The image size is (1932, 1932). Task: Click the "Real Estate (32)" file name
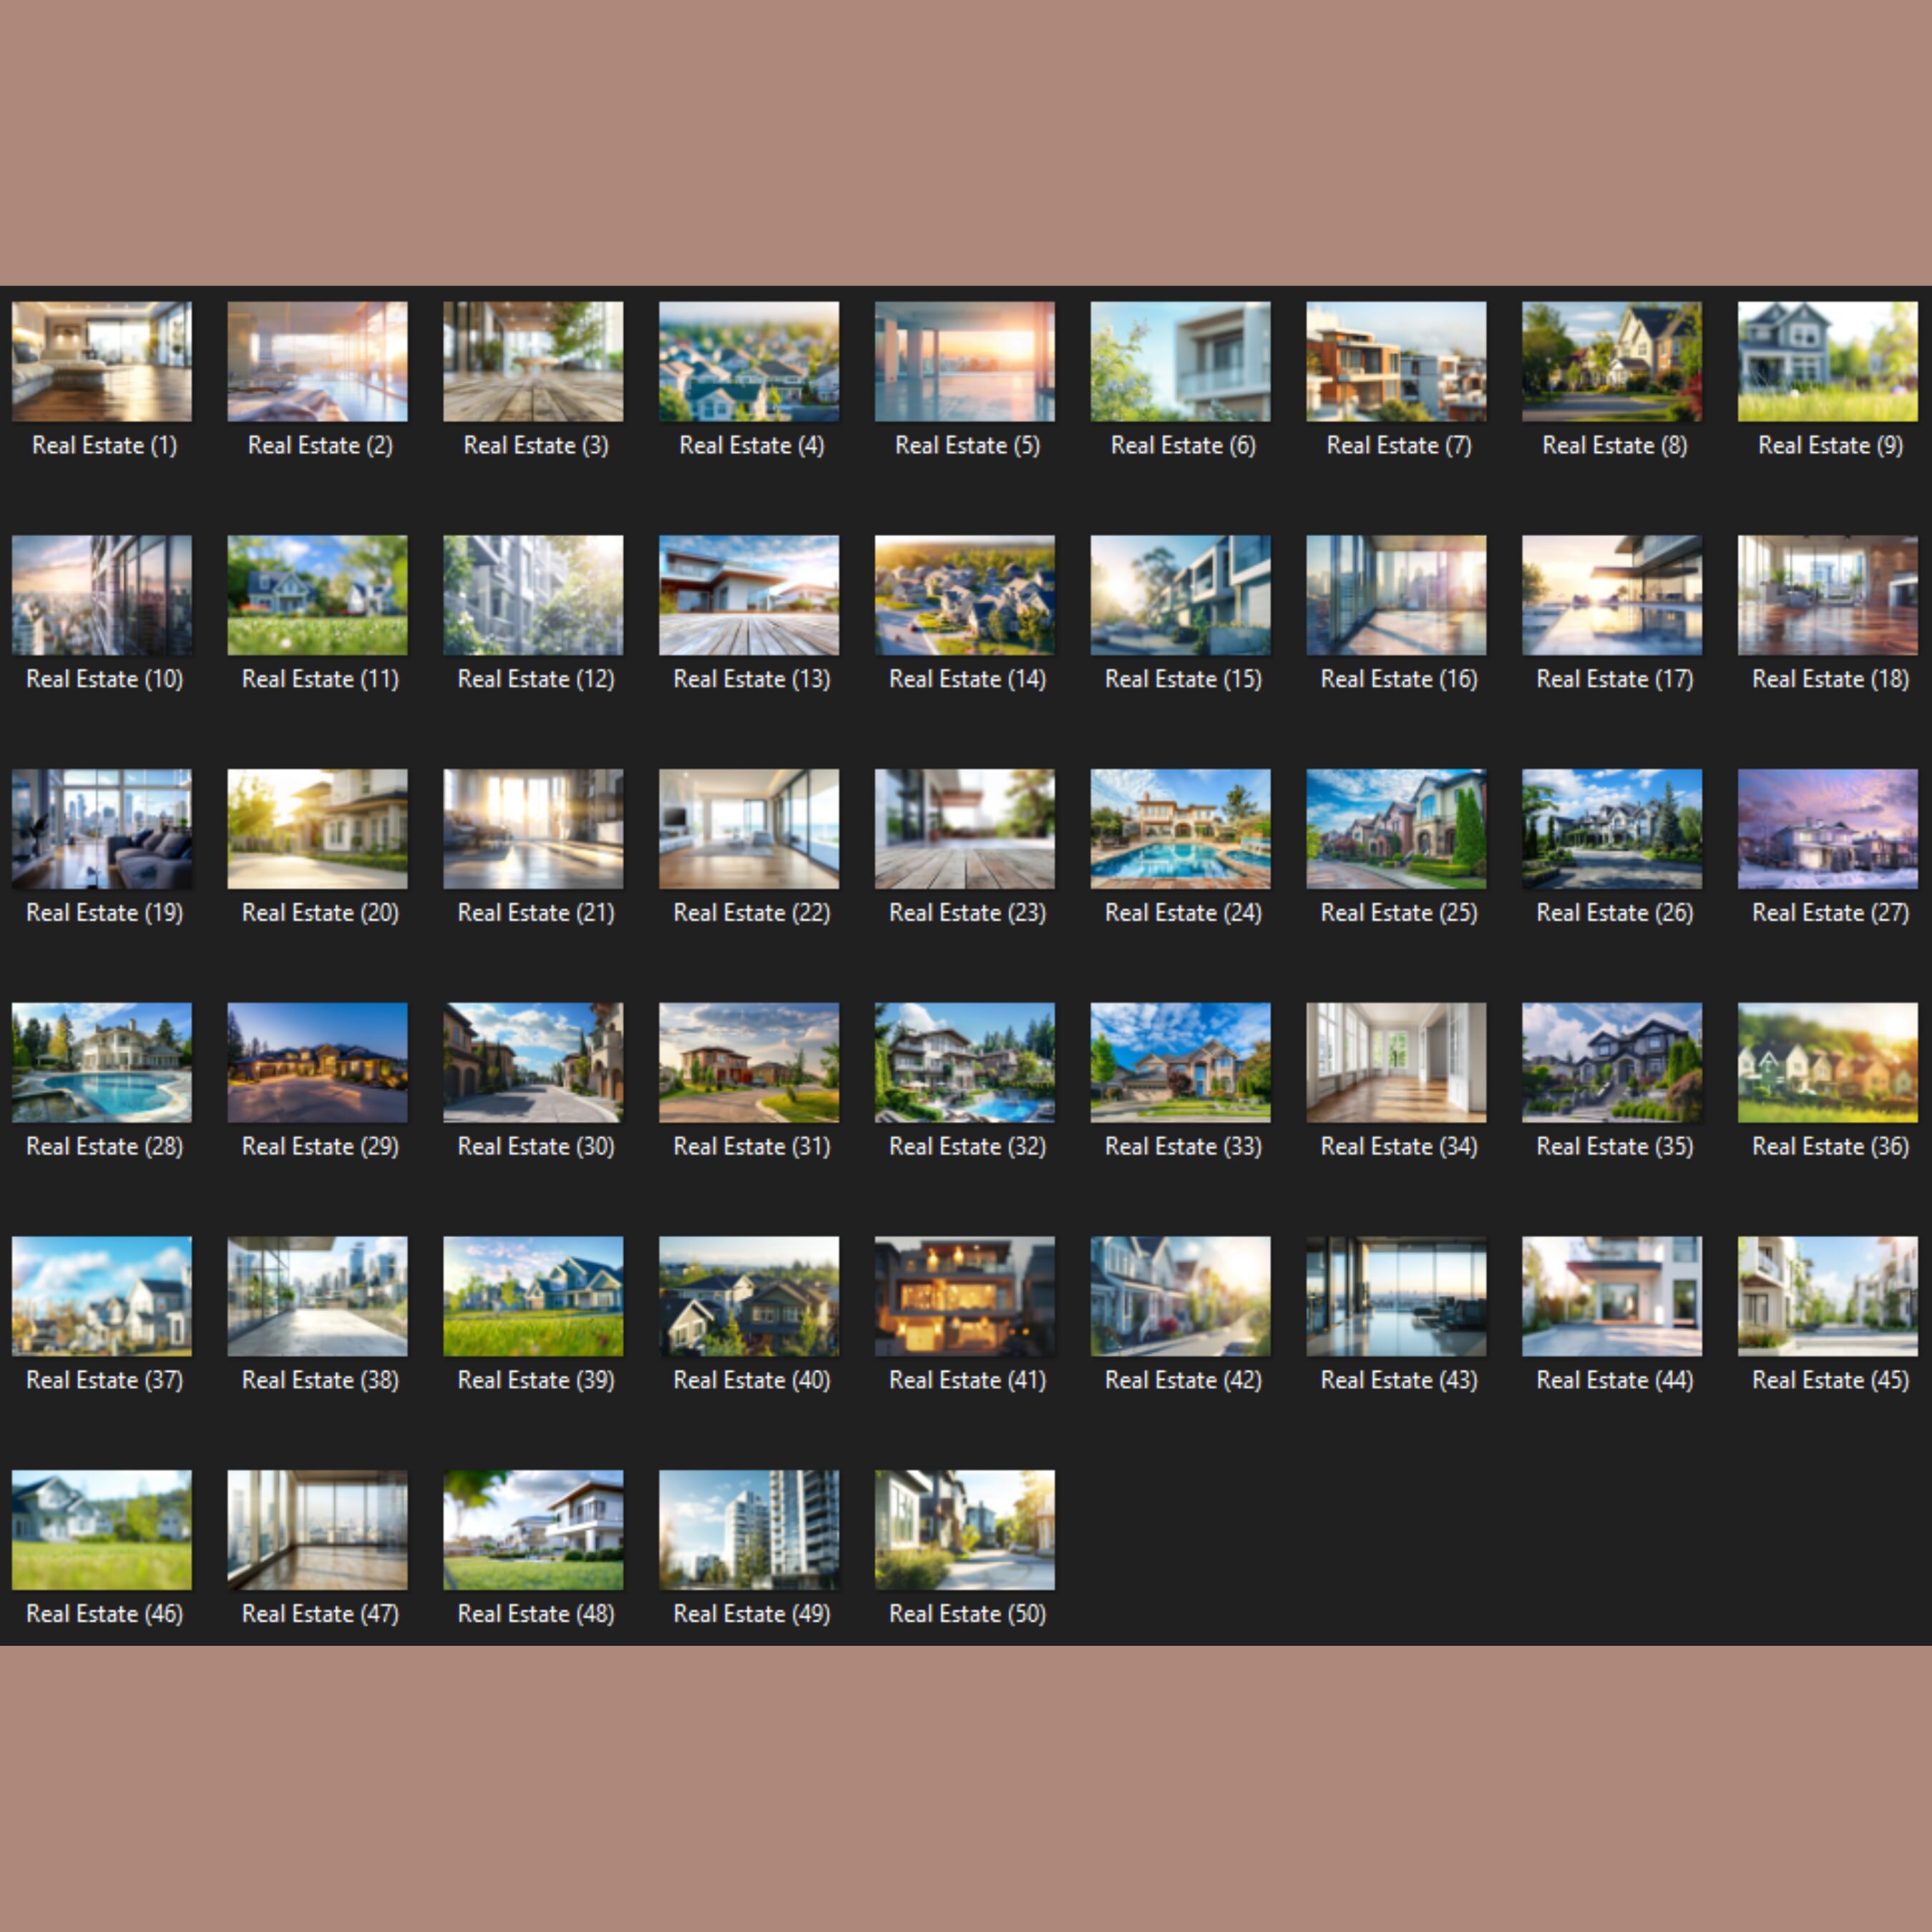pyautogui.click(x=968, y=1147)
